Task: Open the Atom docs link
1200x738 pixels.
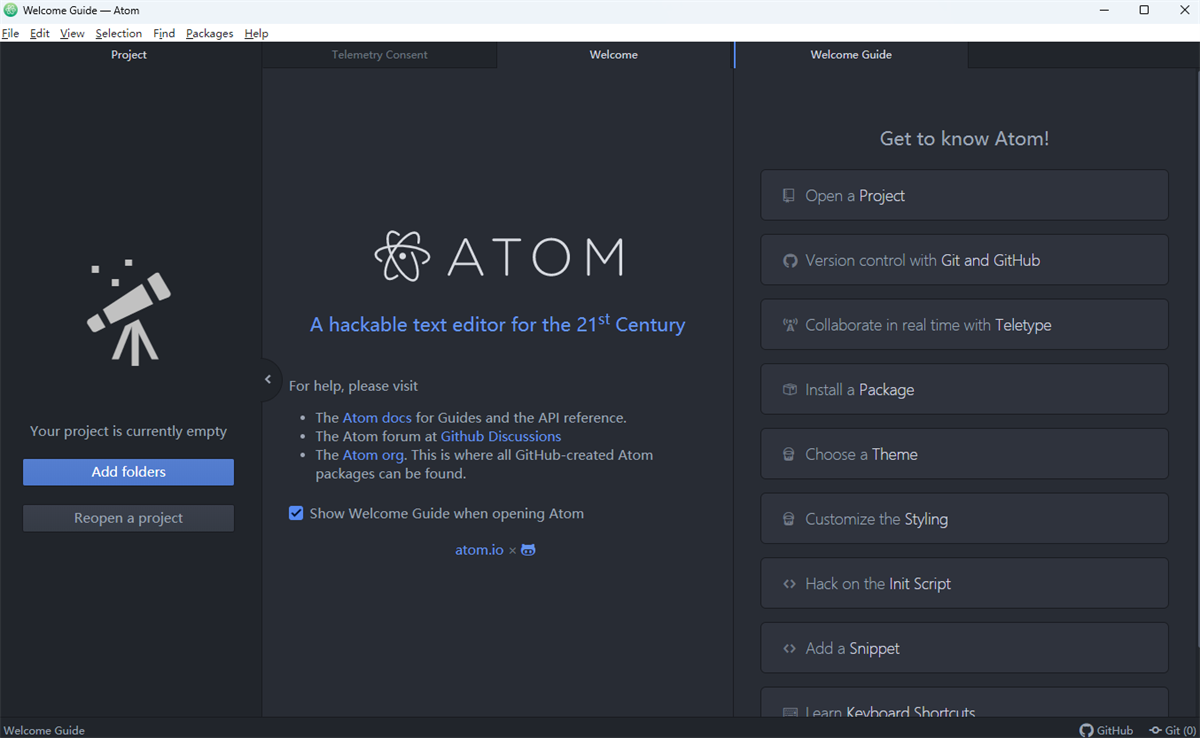Action: 377,417
